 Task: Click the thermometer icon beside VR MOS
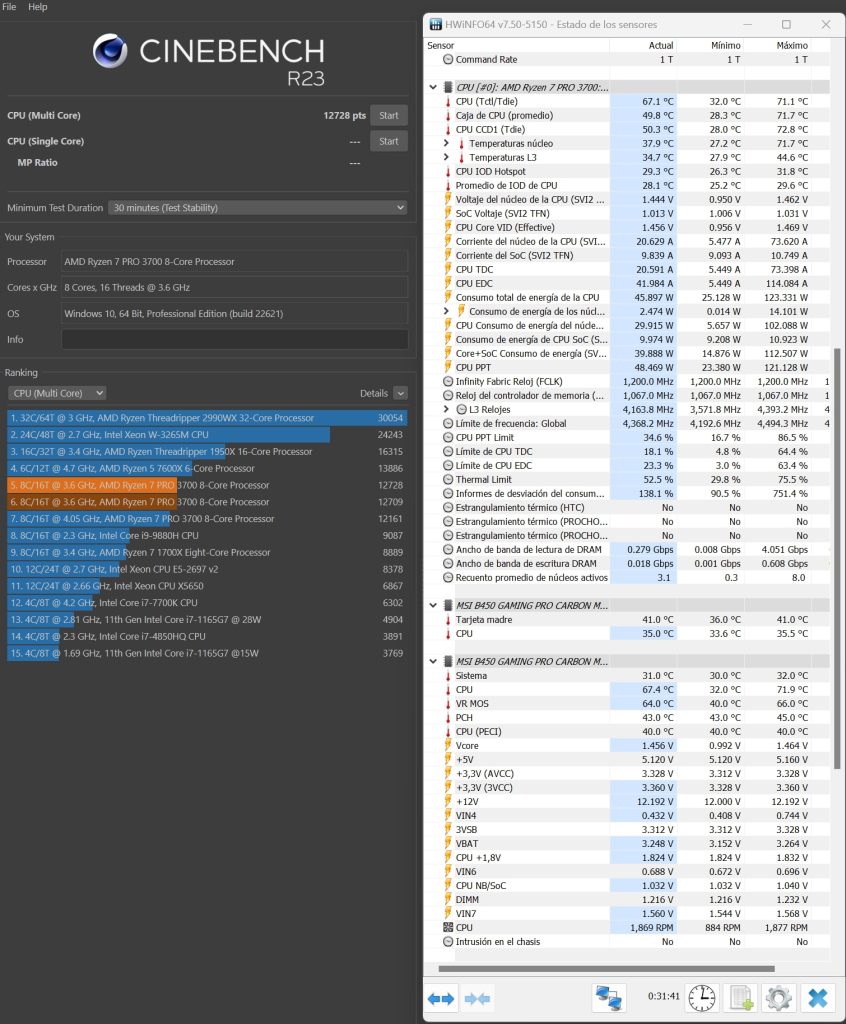(x=448, y=704)
